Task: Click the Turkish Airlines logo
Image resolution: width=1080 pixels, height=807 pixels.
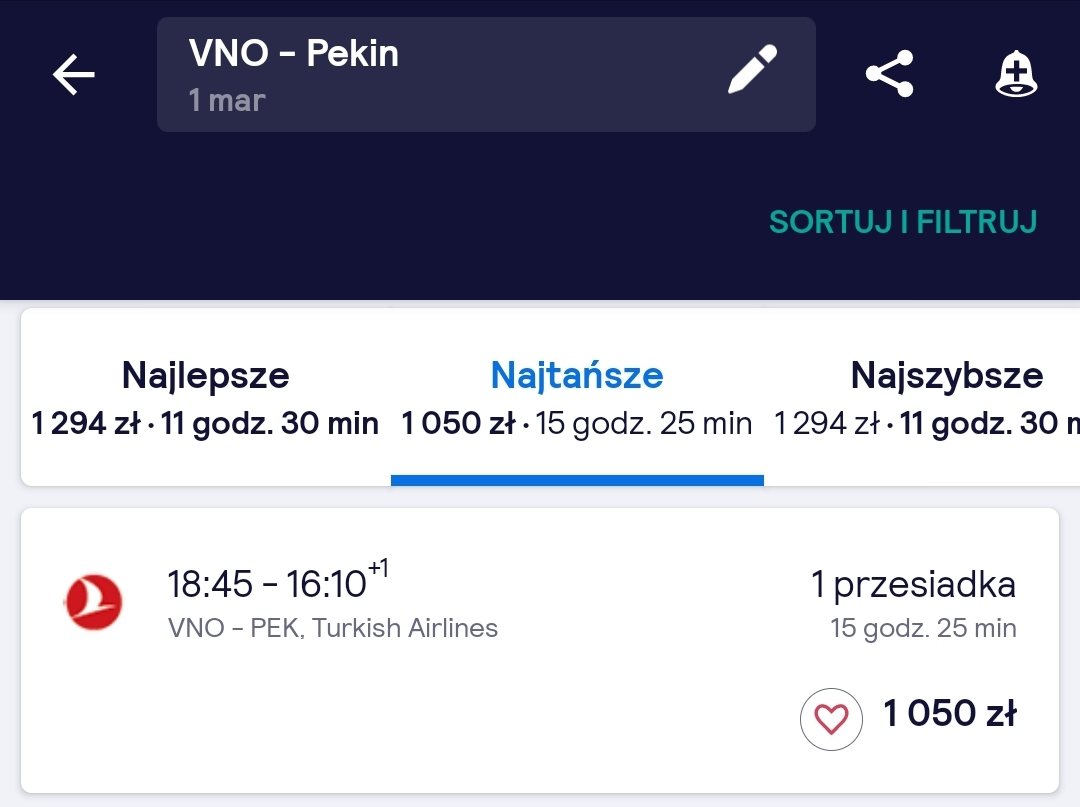Action: pos(94,602)
